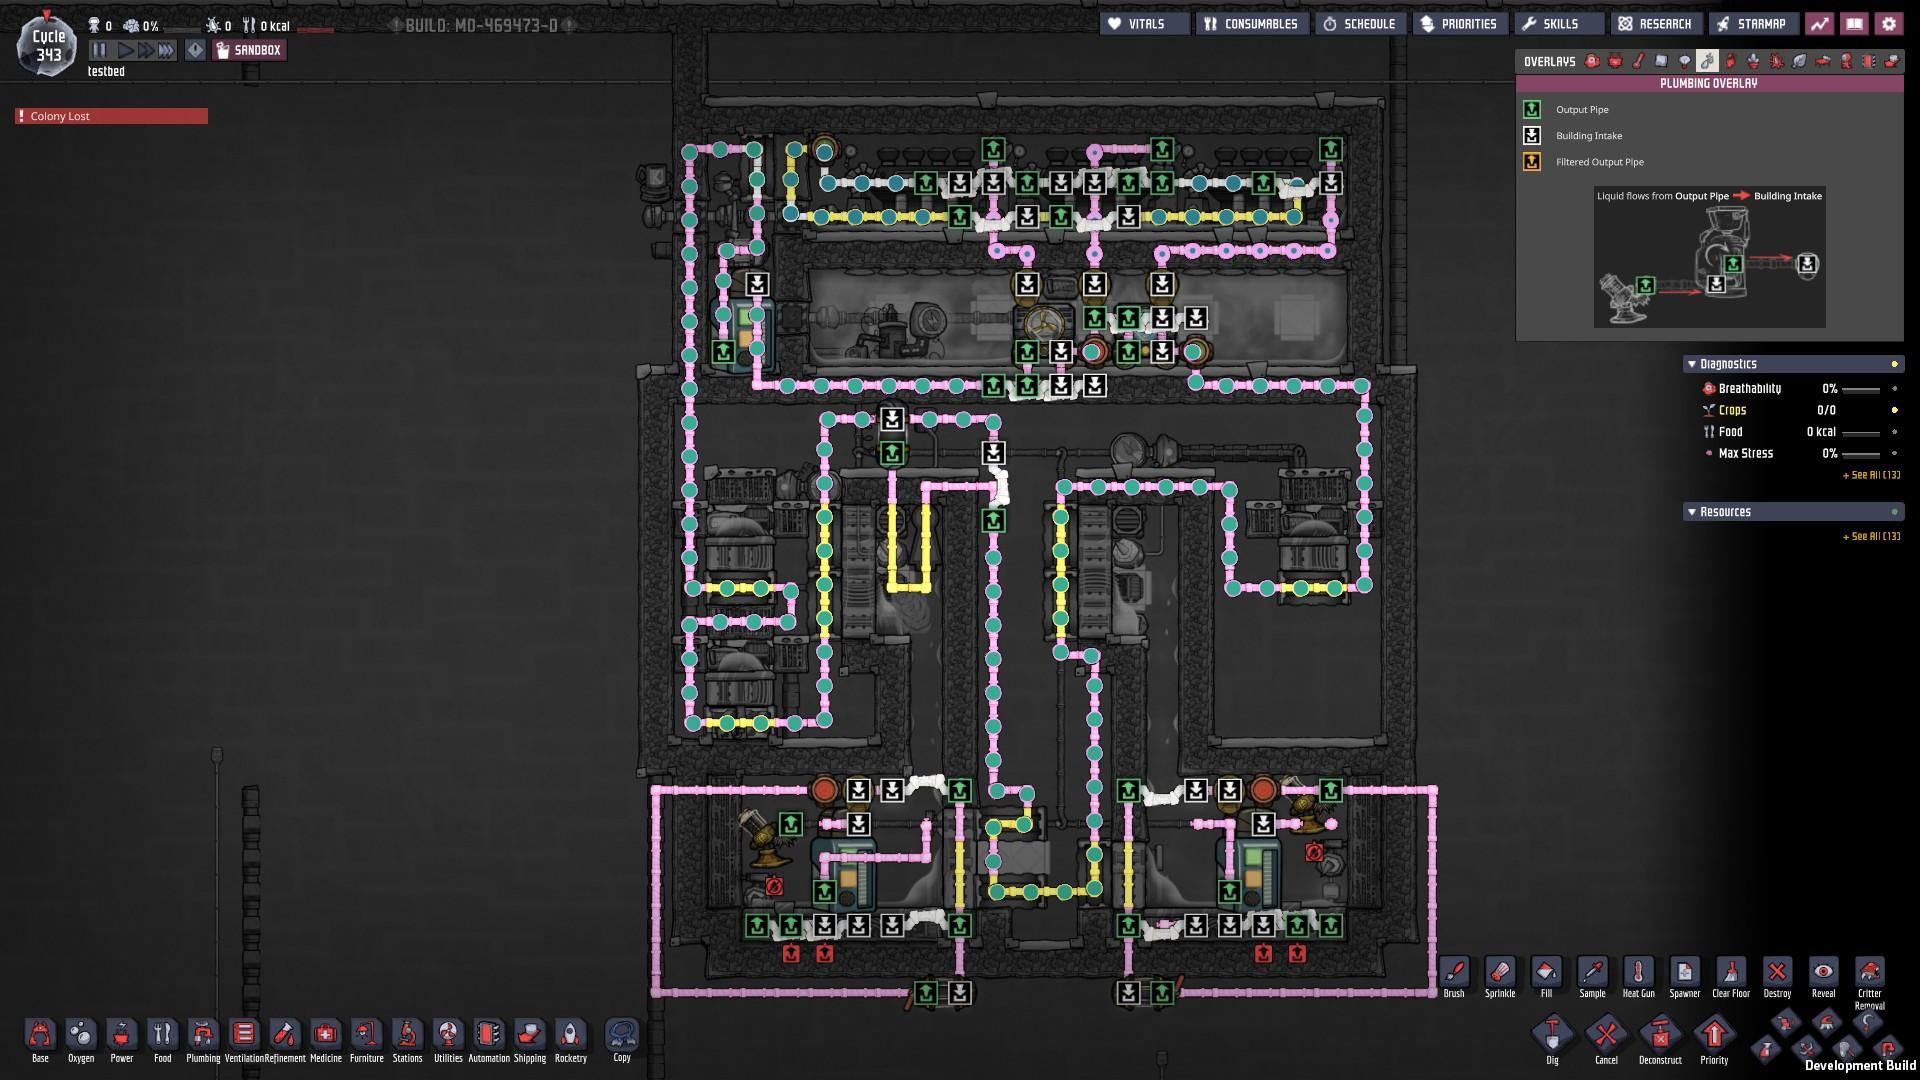The image size is (1920, 1080).
Task: Toggle the active Plumbing overlay icon
Action: (x=1707, y=61)
